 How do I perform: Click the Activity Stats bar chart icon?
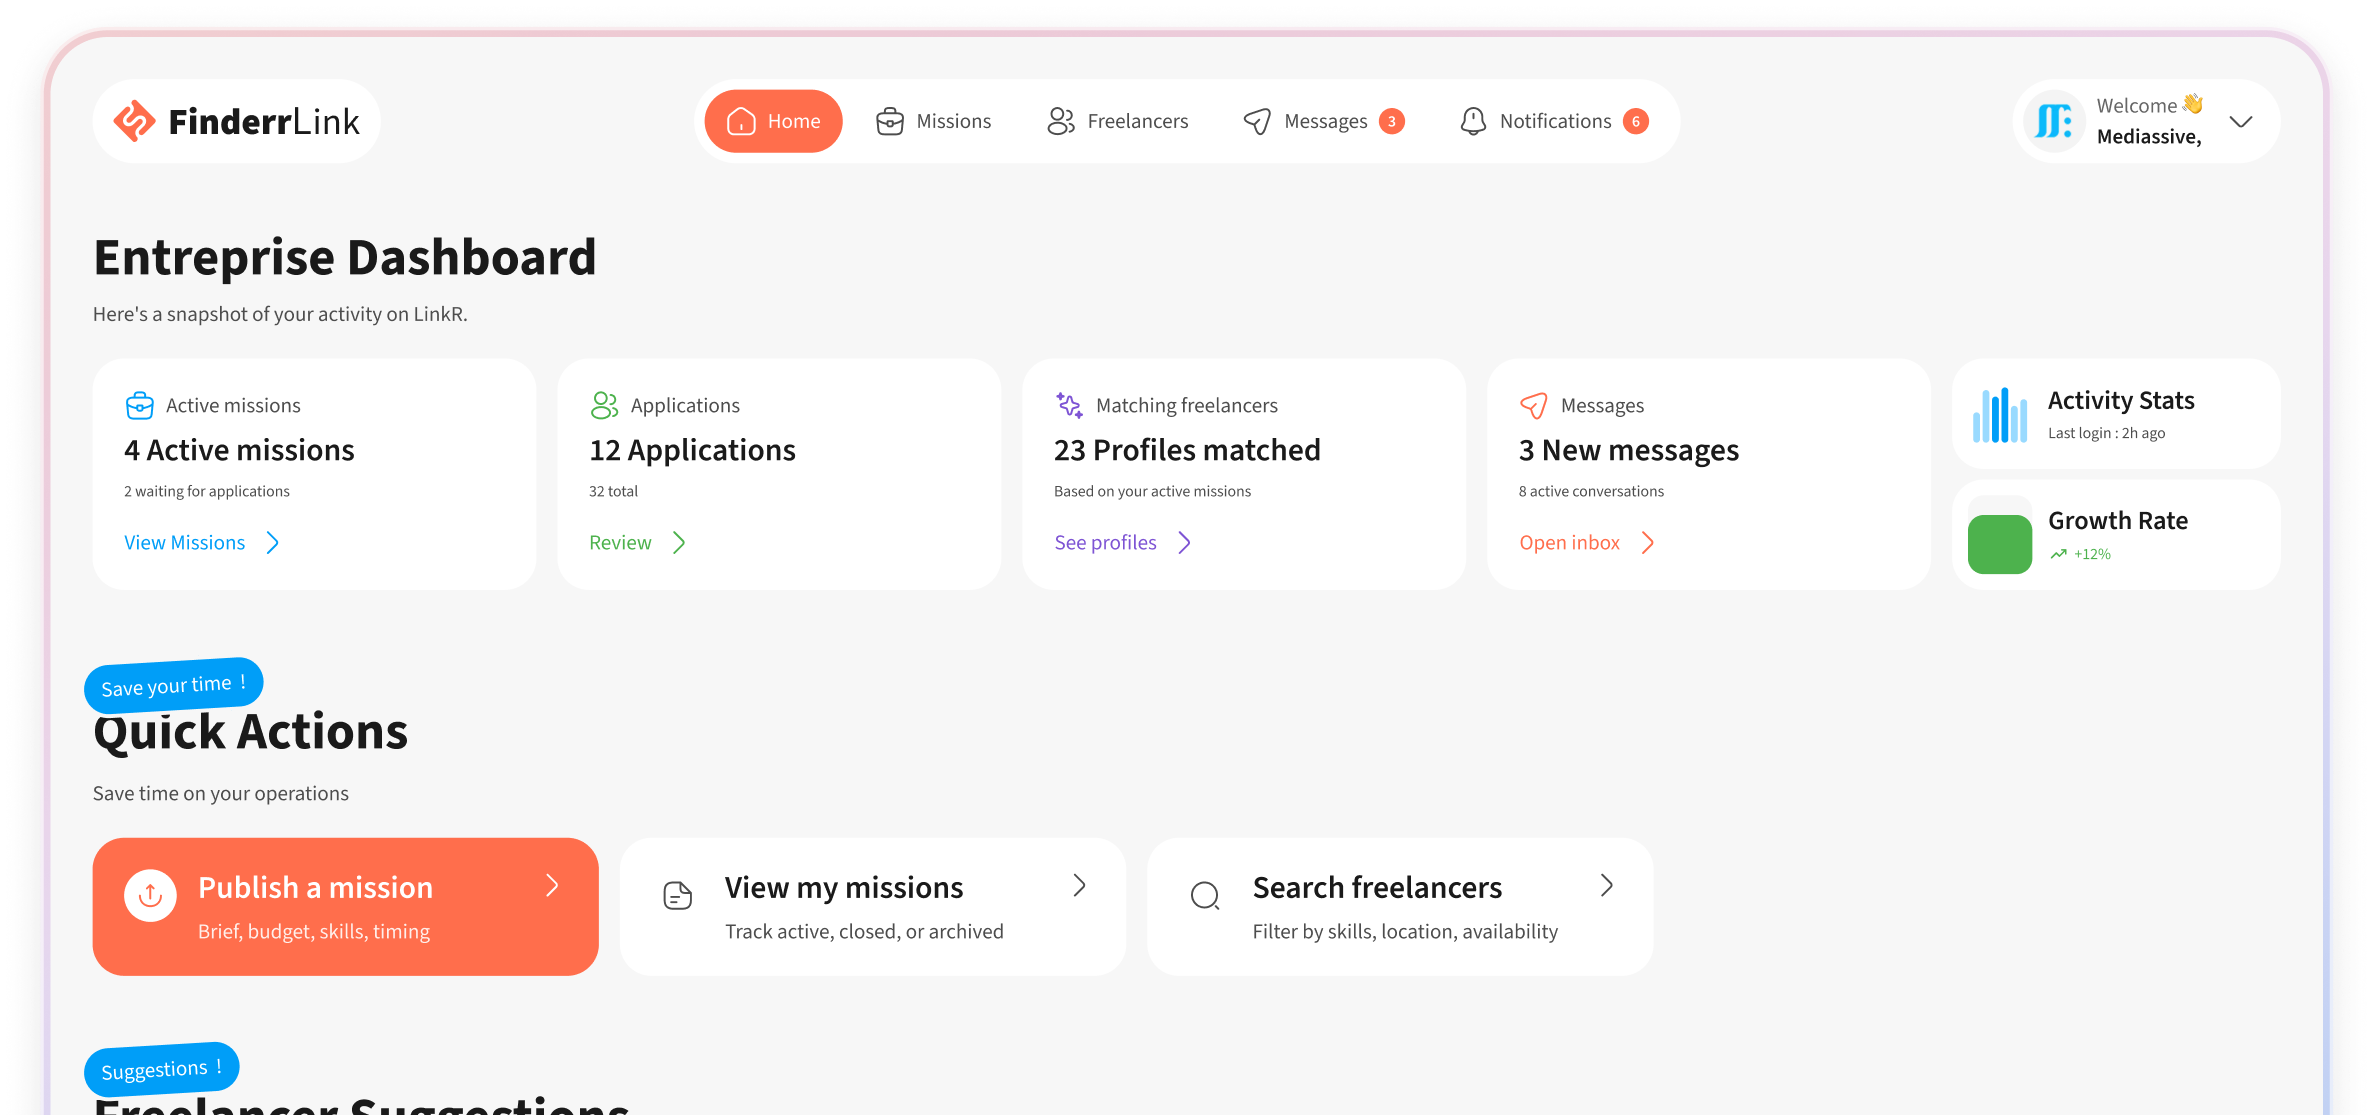click(2000, 414)
